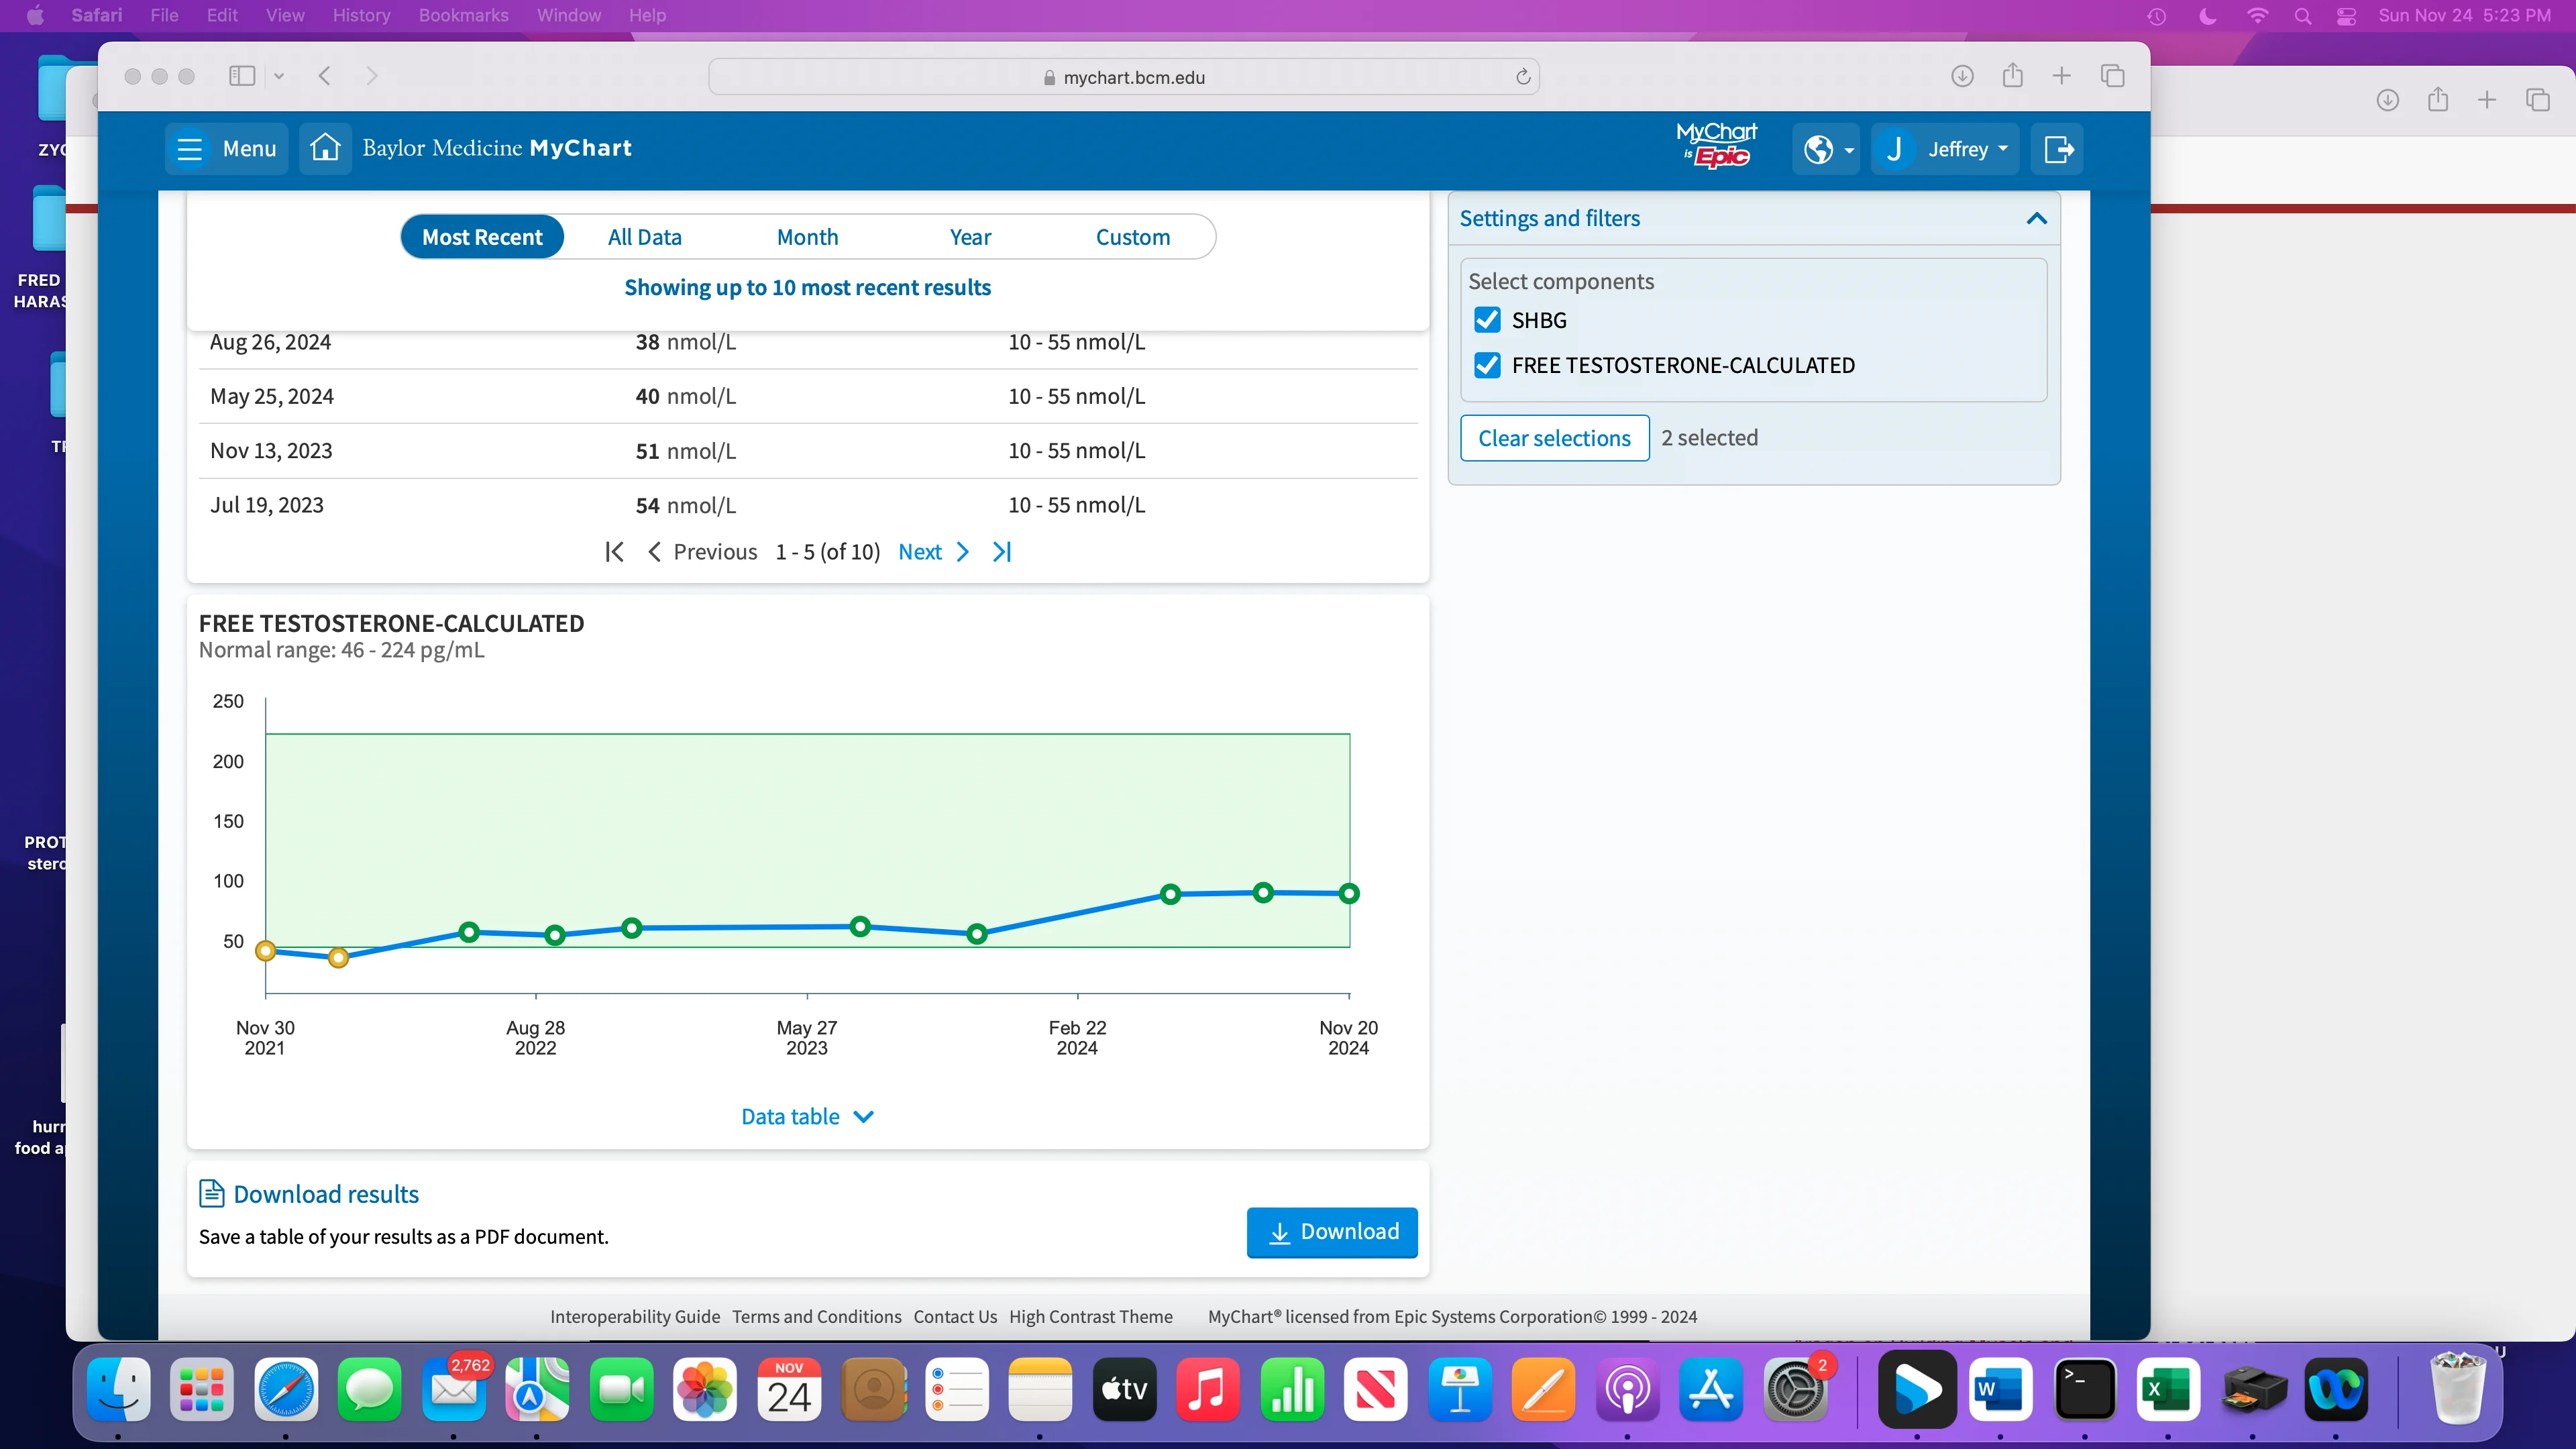This screenshot has width=2576, height=1449.
Task: Open the sidebar tab group dropdown arrow
Action: (x=279, y=76)
